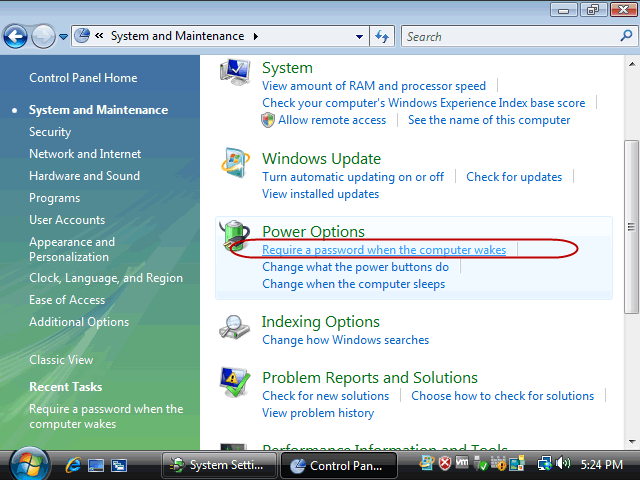
Task: Click Switch between windows quick launch icon
Action: click(119, 465)
